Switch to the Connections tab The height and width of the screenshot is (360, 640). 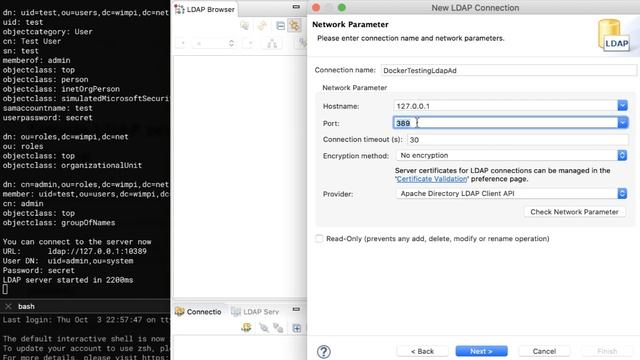tap(198, 311)
